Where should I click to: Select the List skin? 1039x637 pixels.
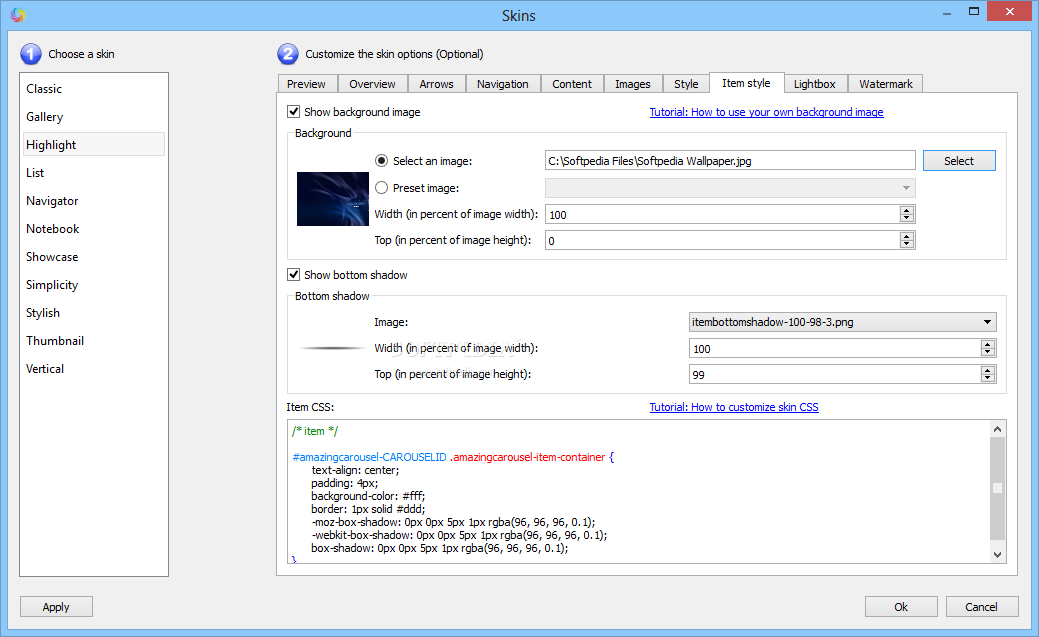[93, 172]
